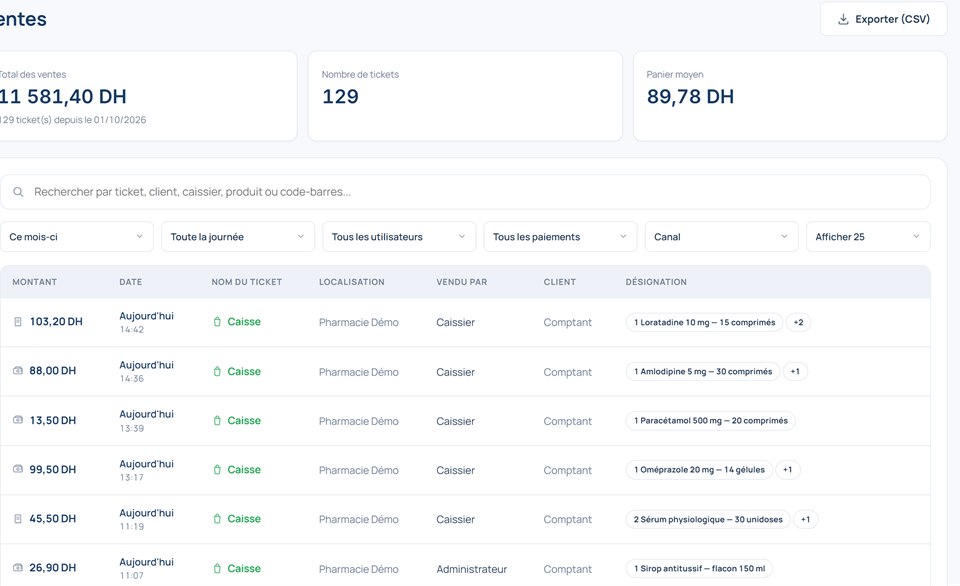960x586 pixels.
Task: Click the 'Paracétamol 500 mg – 20 comprimés' chip
Action: point(711,421)
